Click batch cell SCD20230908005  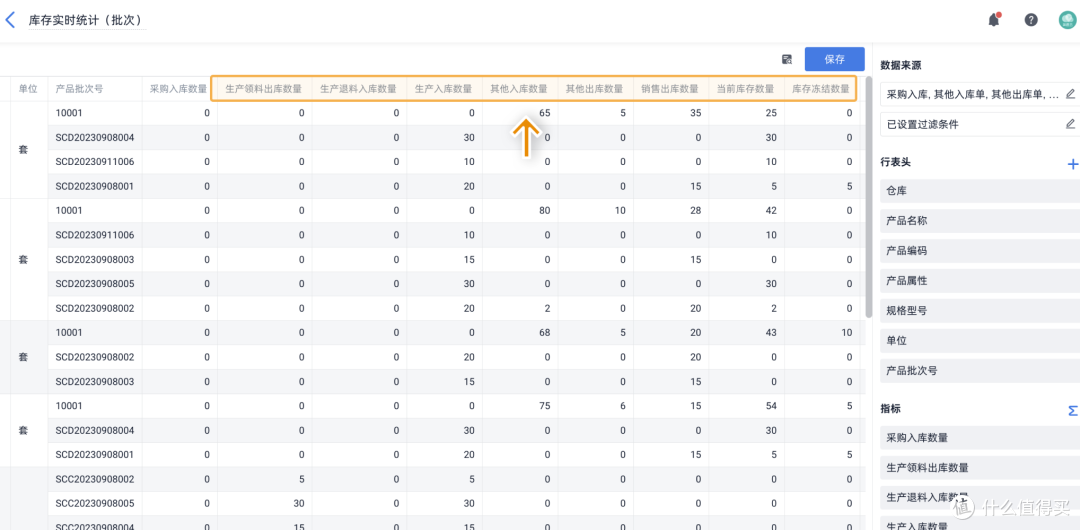tap(95, 284)
